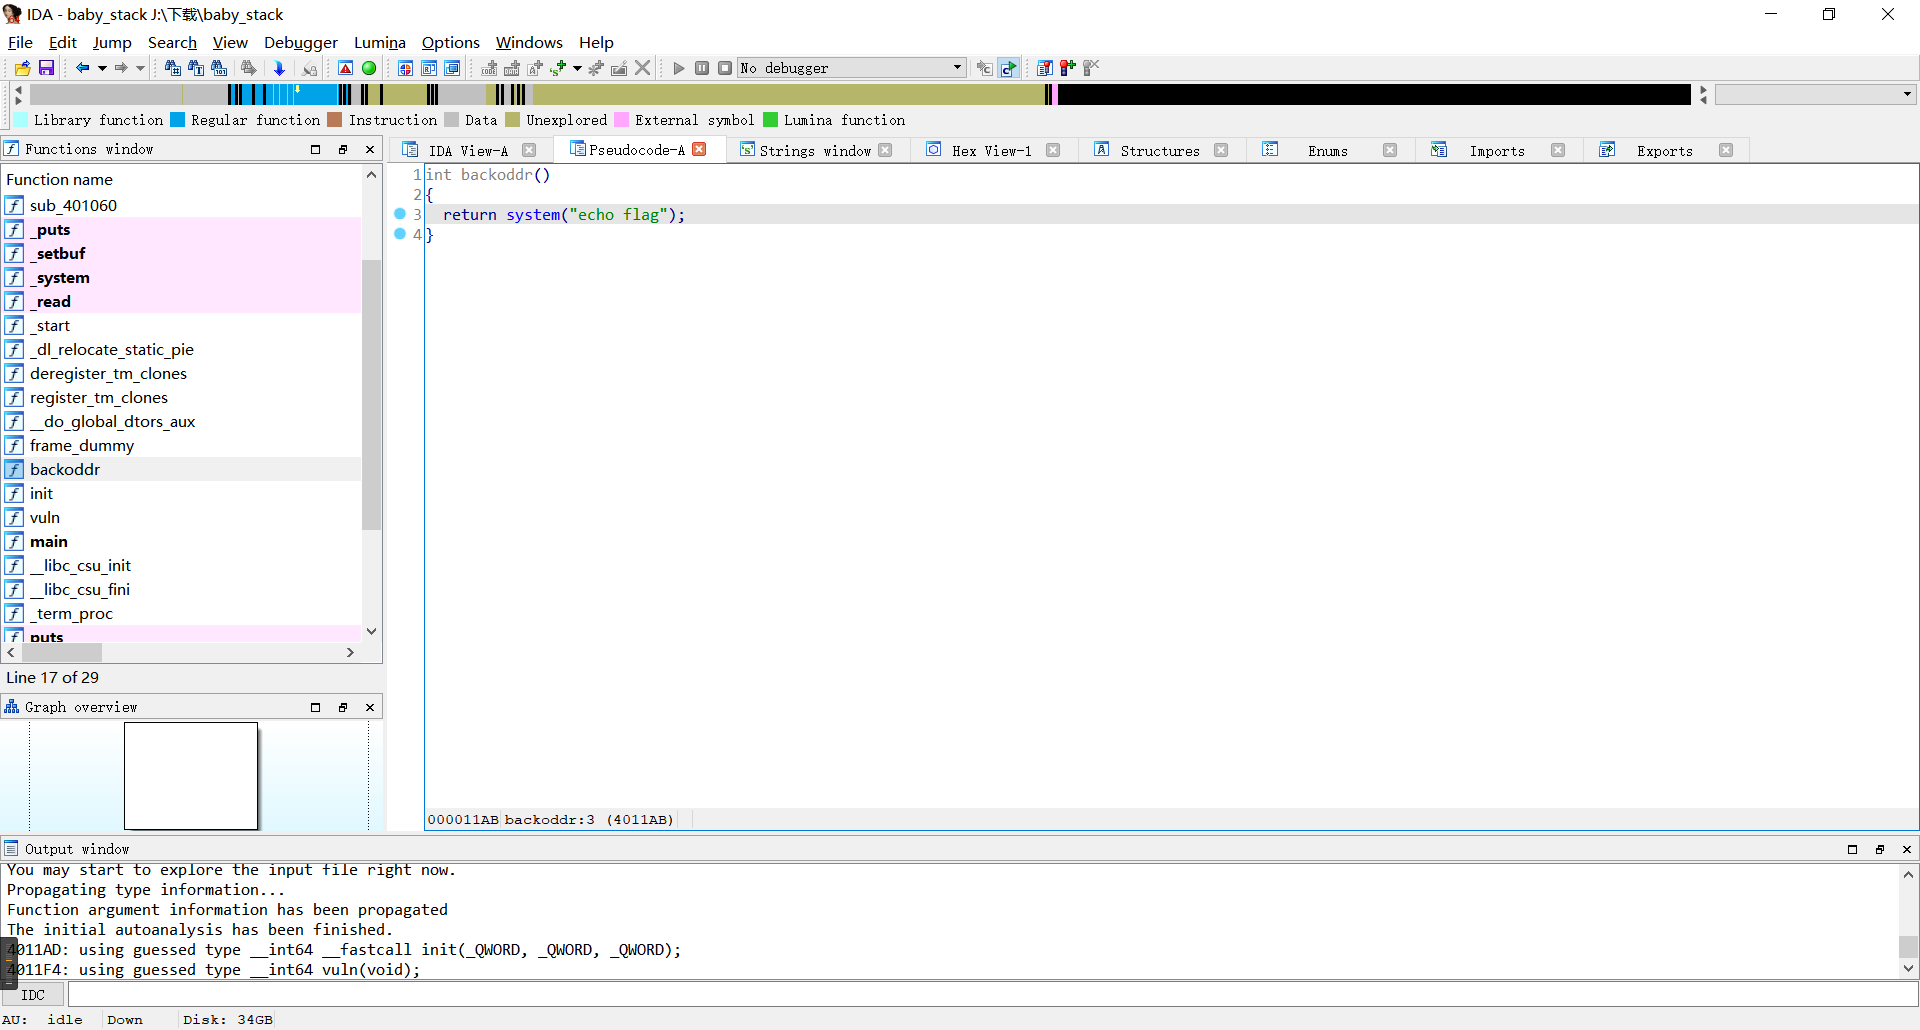
Task: Open the debugger selection dropdown
Action: [957, 68]
